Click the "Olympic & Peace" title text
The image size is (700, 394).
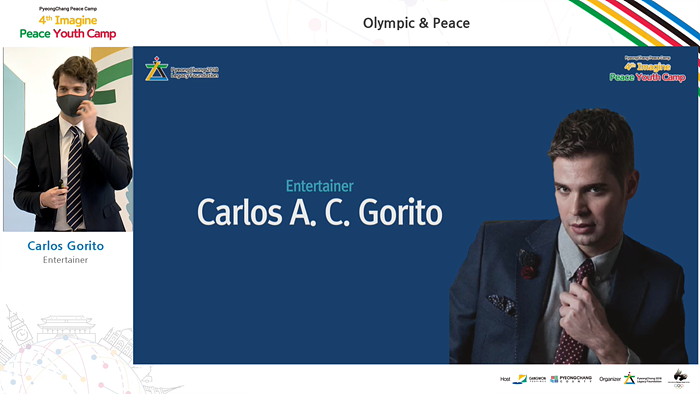[416, 23]
